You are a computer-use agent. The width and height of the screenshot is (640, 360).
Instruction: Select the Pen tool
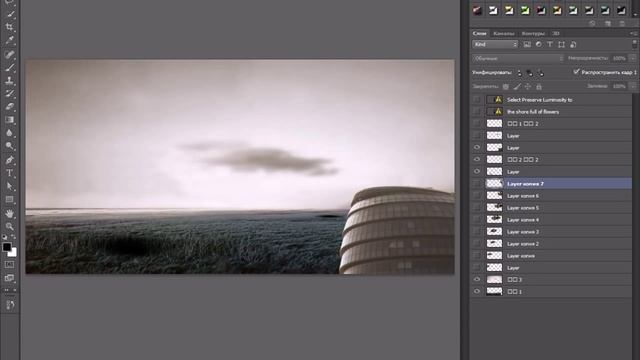point(10,160)
